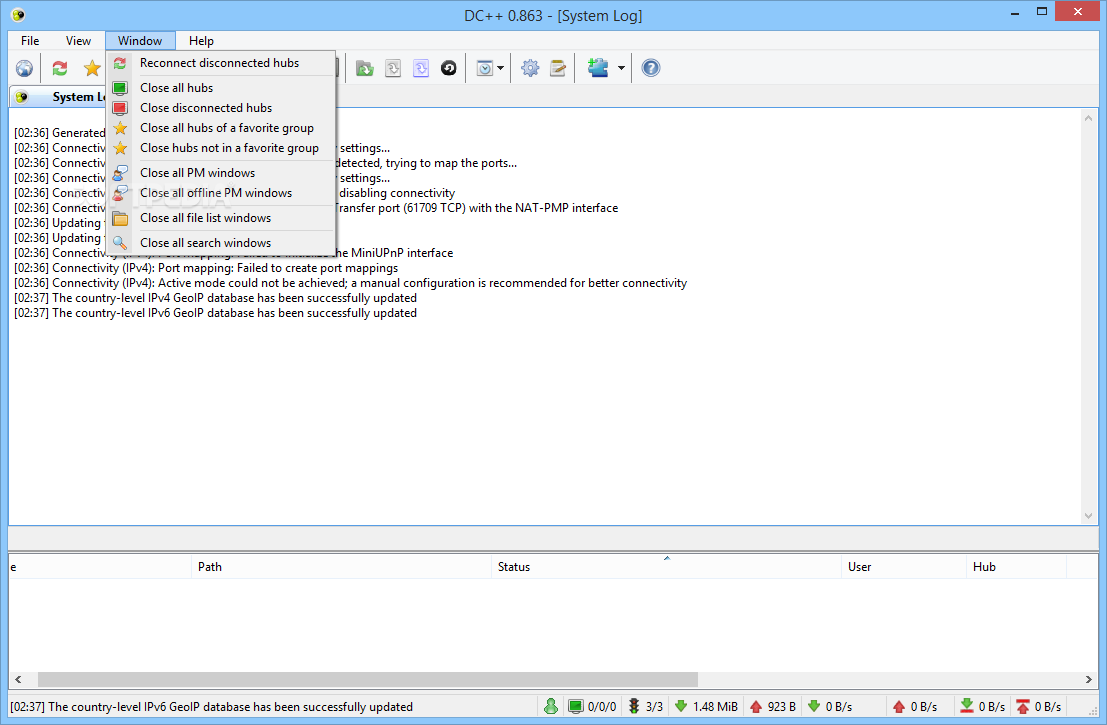Click the down arrow of the log's vertical scrollbar
Viewport: 1107px width, 725px height.
(1089, 516)
